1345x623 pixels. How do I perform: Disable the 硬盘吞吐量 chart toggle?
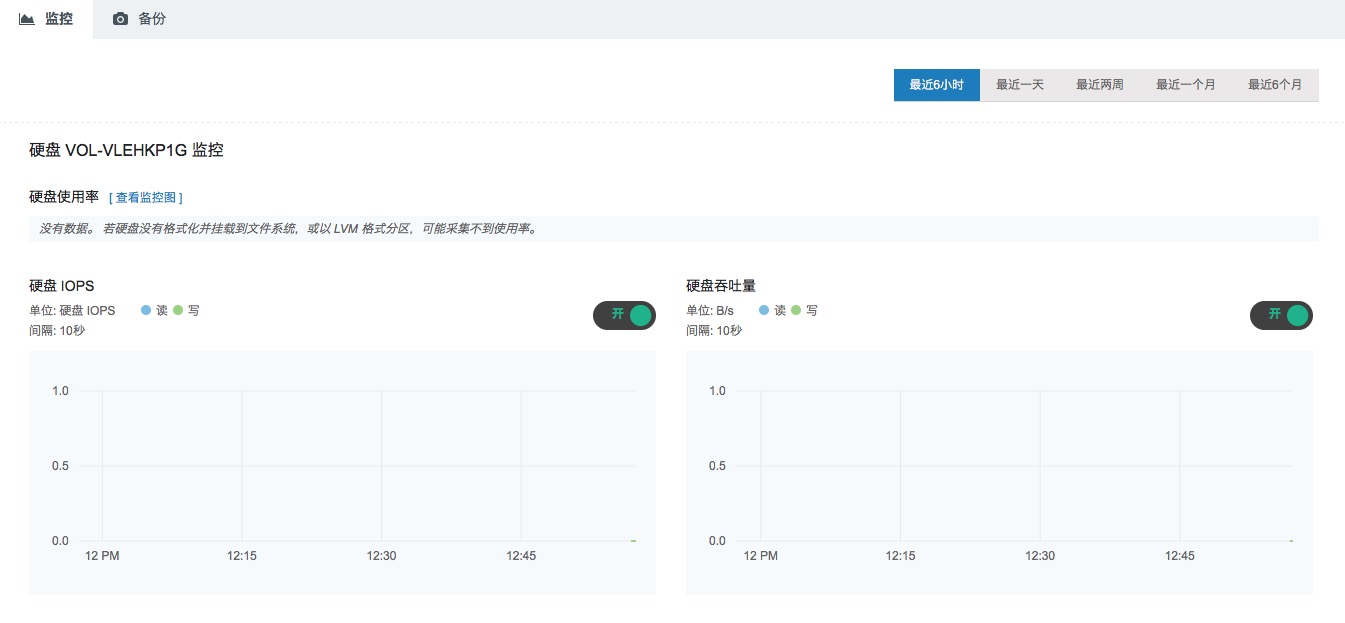(x=1281, y=315)
